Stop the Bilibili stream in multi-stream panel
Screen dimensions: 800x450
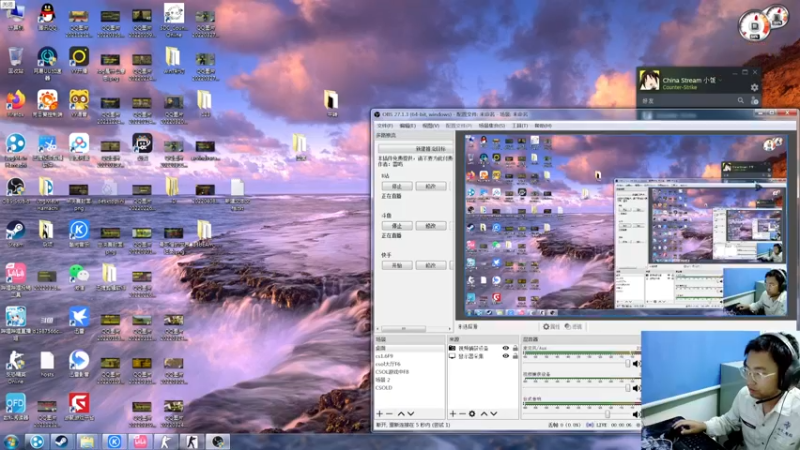point(397,186)
